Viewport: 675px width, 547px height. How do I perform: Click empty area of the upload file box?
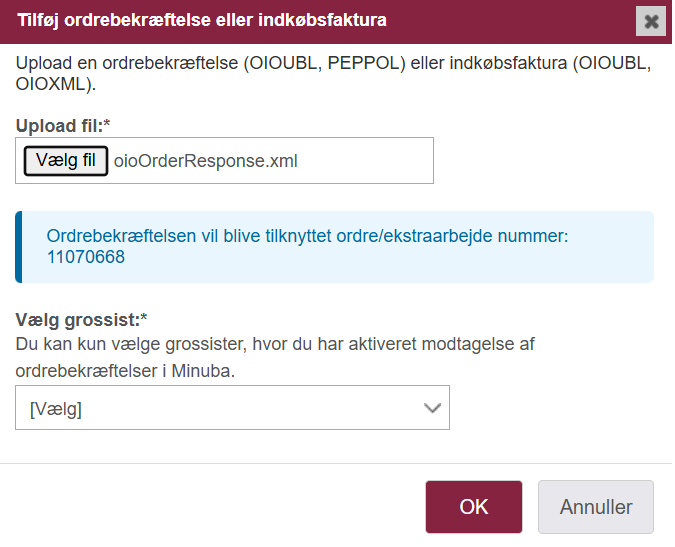click(365, 161)
